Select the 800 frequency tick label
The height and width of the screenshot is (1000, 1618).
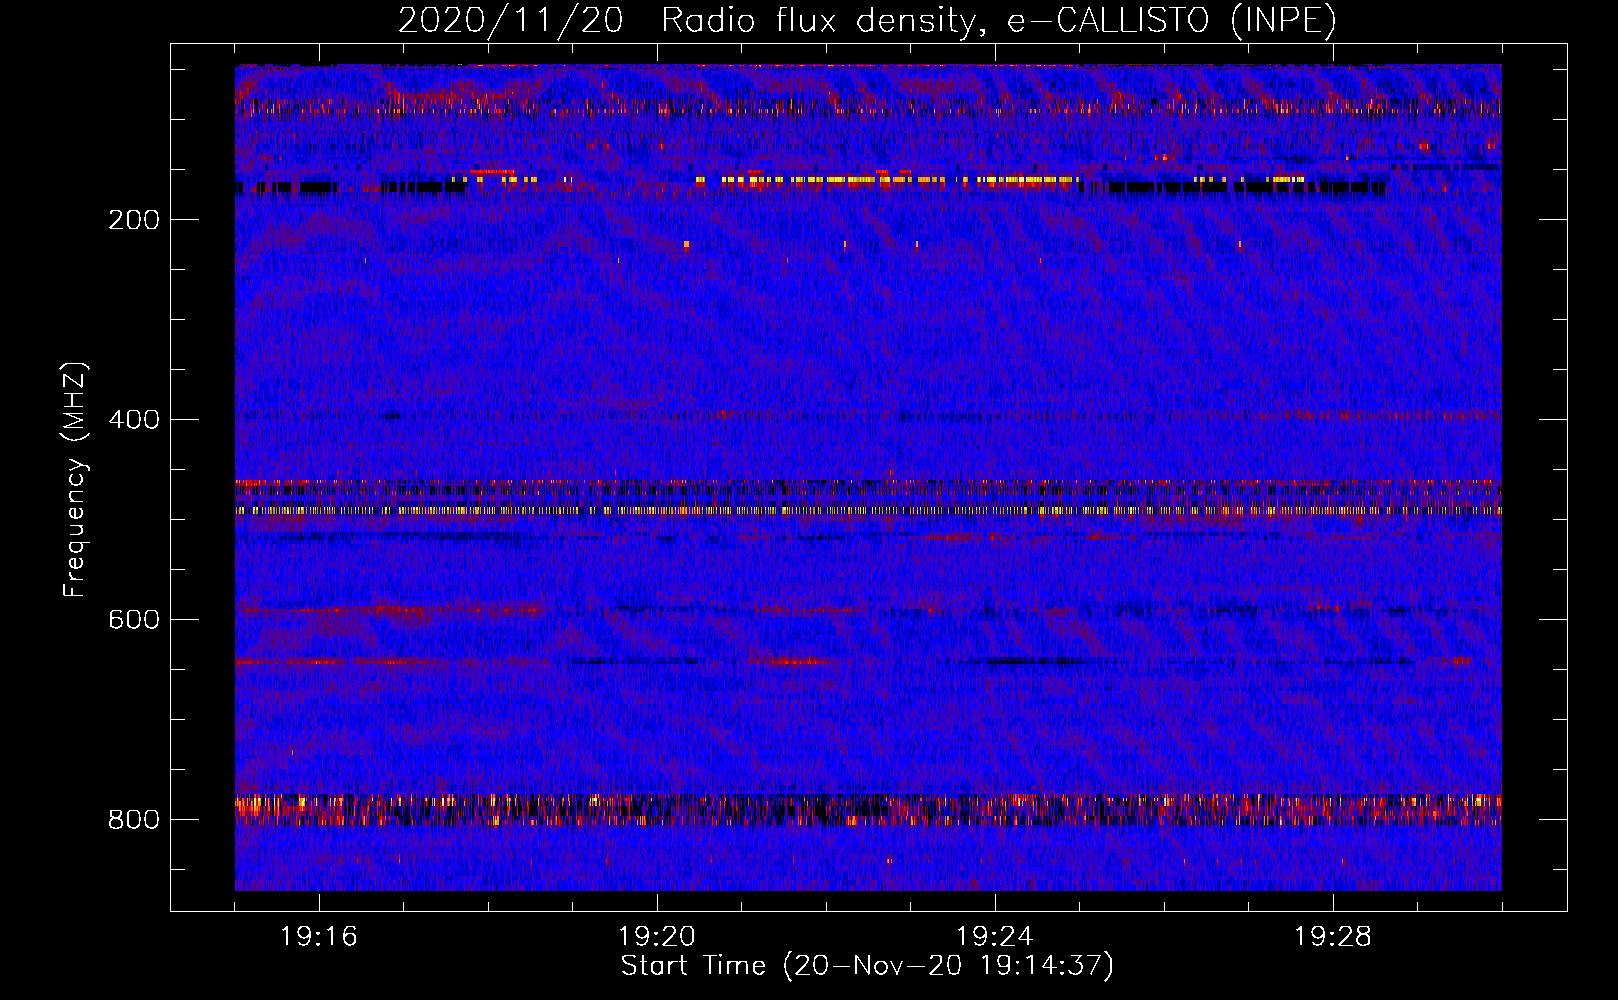pyautogui.click(x=134, y=820)
